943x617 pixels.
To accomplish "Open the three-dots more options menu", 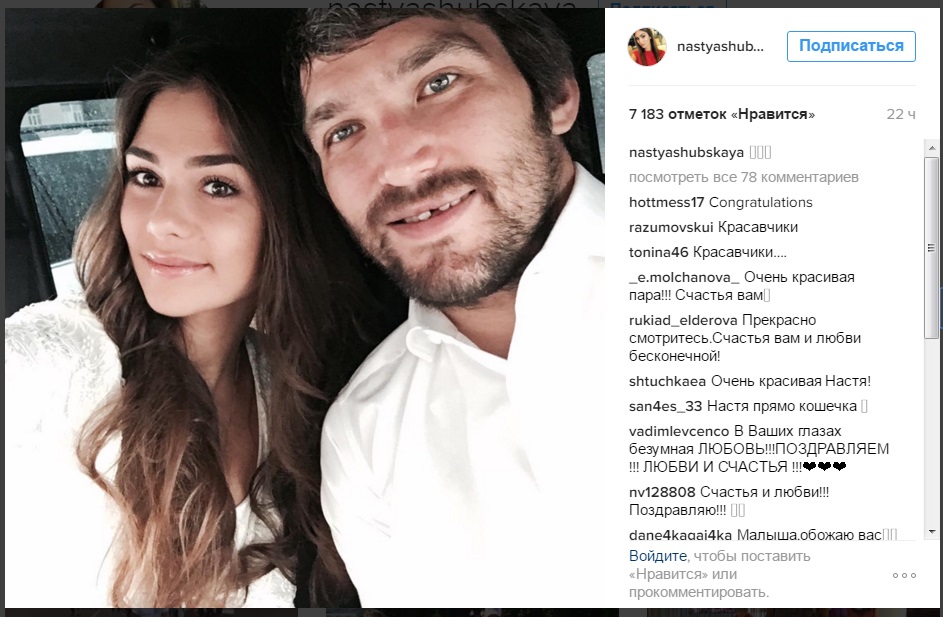I will 904,576.
